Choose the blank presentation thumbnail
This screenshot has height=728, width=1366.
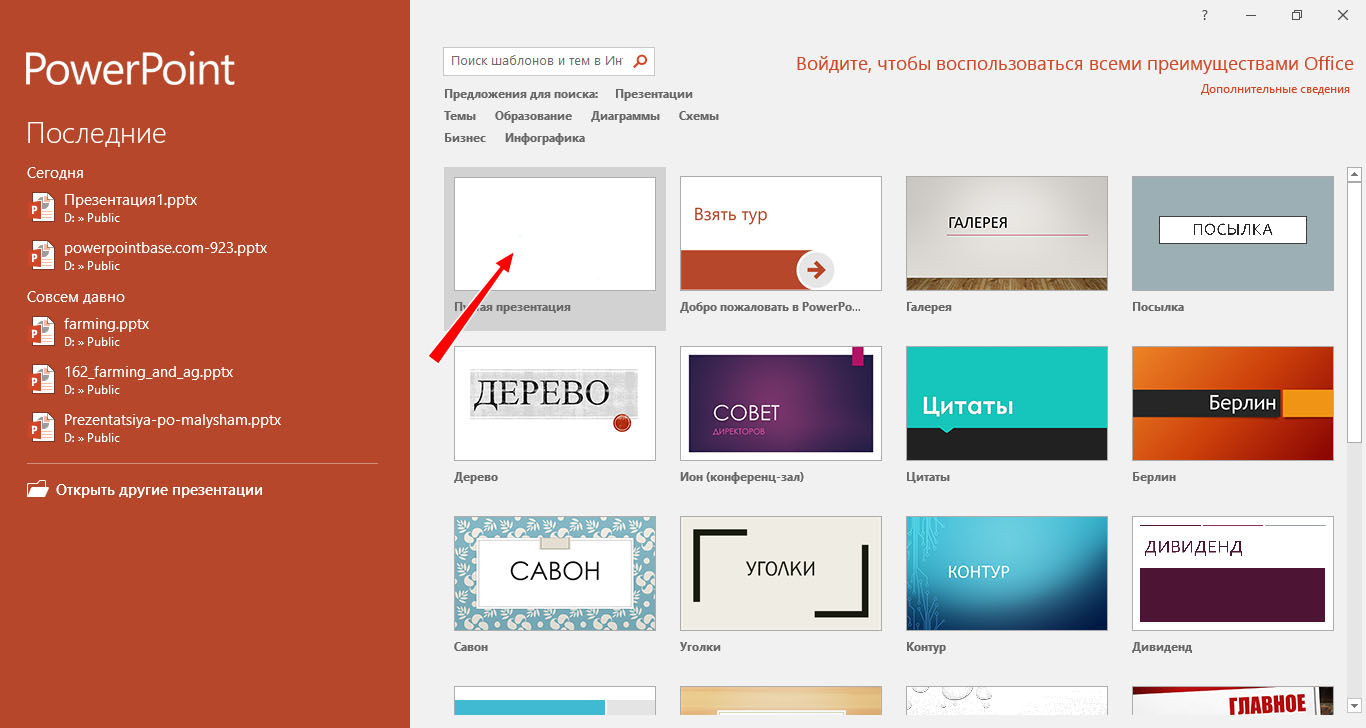pos(555,234)
